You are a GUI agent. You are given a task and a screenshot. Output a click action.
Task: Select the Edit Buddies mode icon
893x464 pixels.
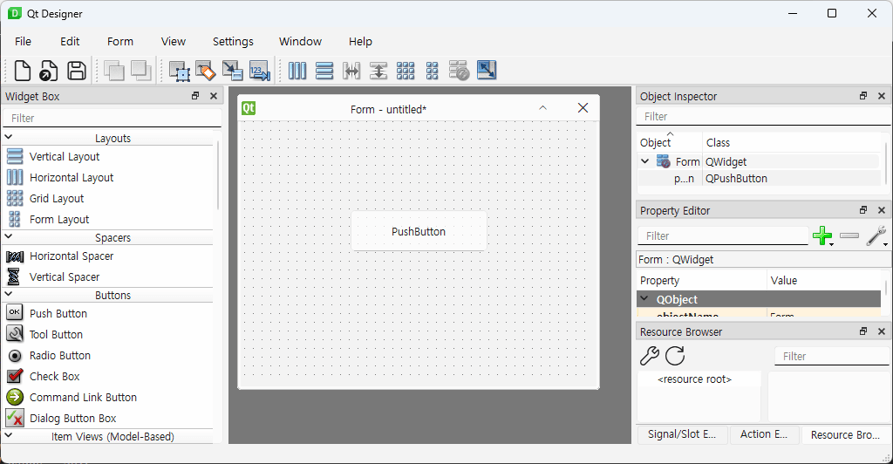pos(232,71)
